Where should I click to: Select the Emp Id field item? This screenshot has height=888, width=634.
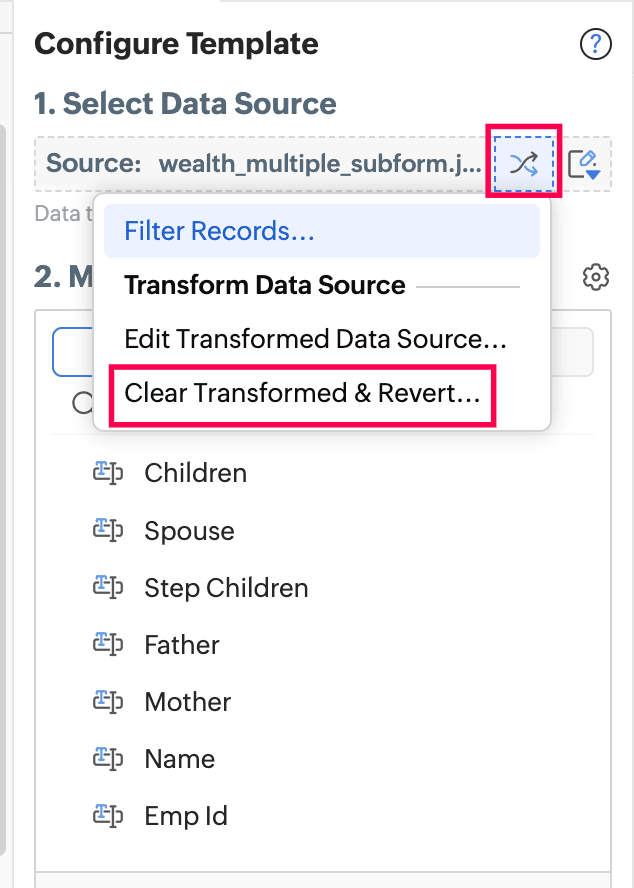(186, 816)
